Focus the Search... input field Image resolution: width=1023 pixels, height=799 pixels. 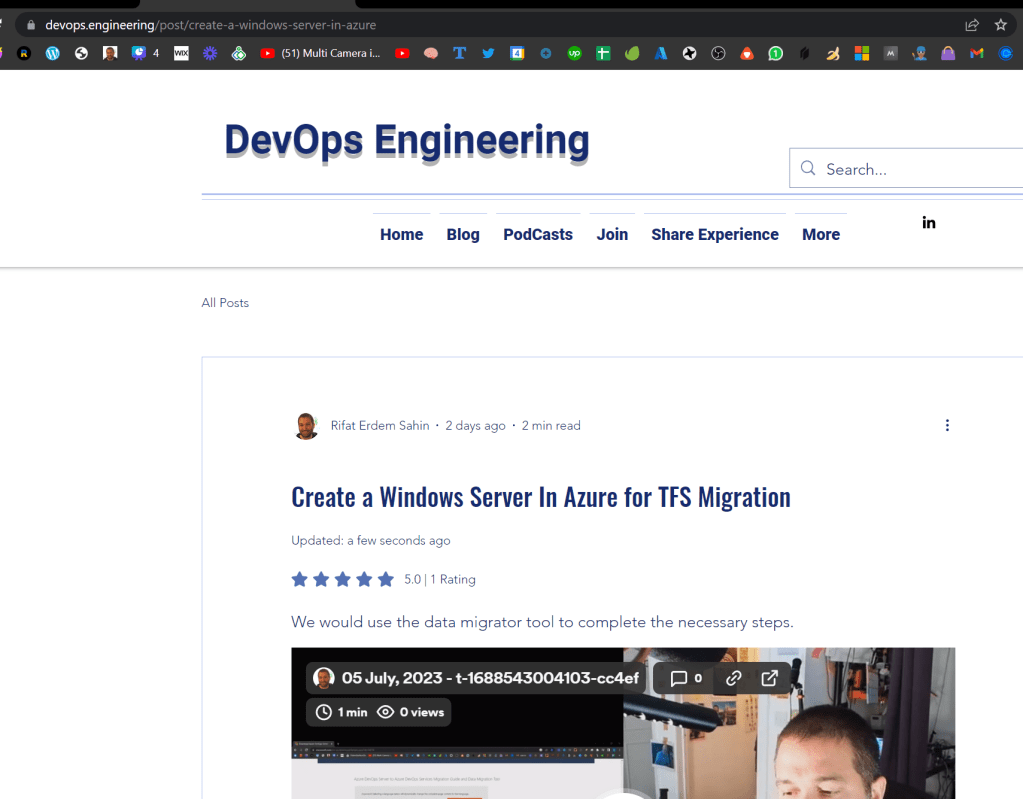[x=907, y=168]
